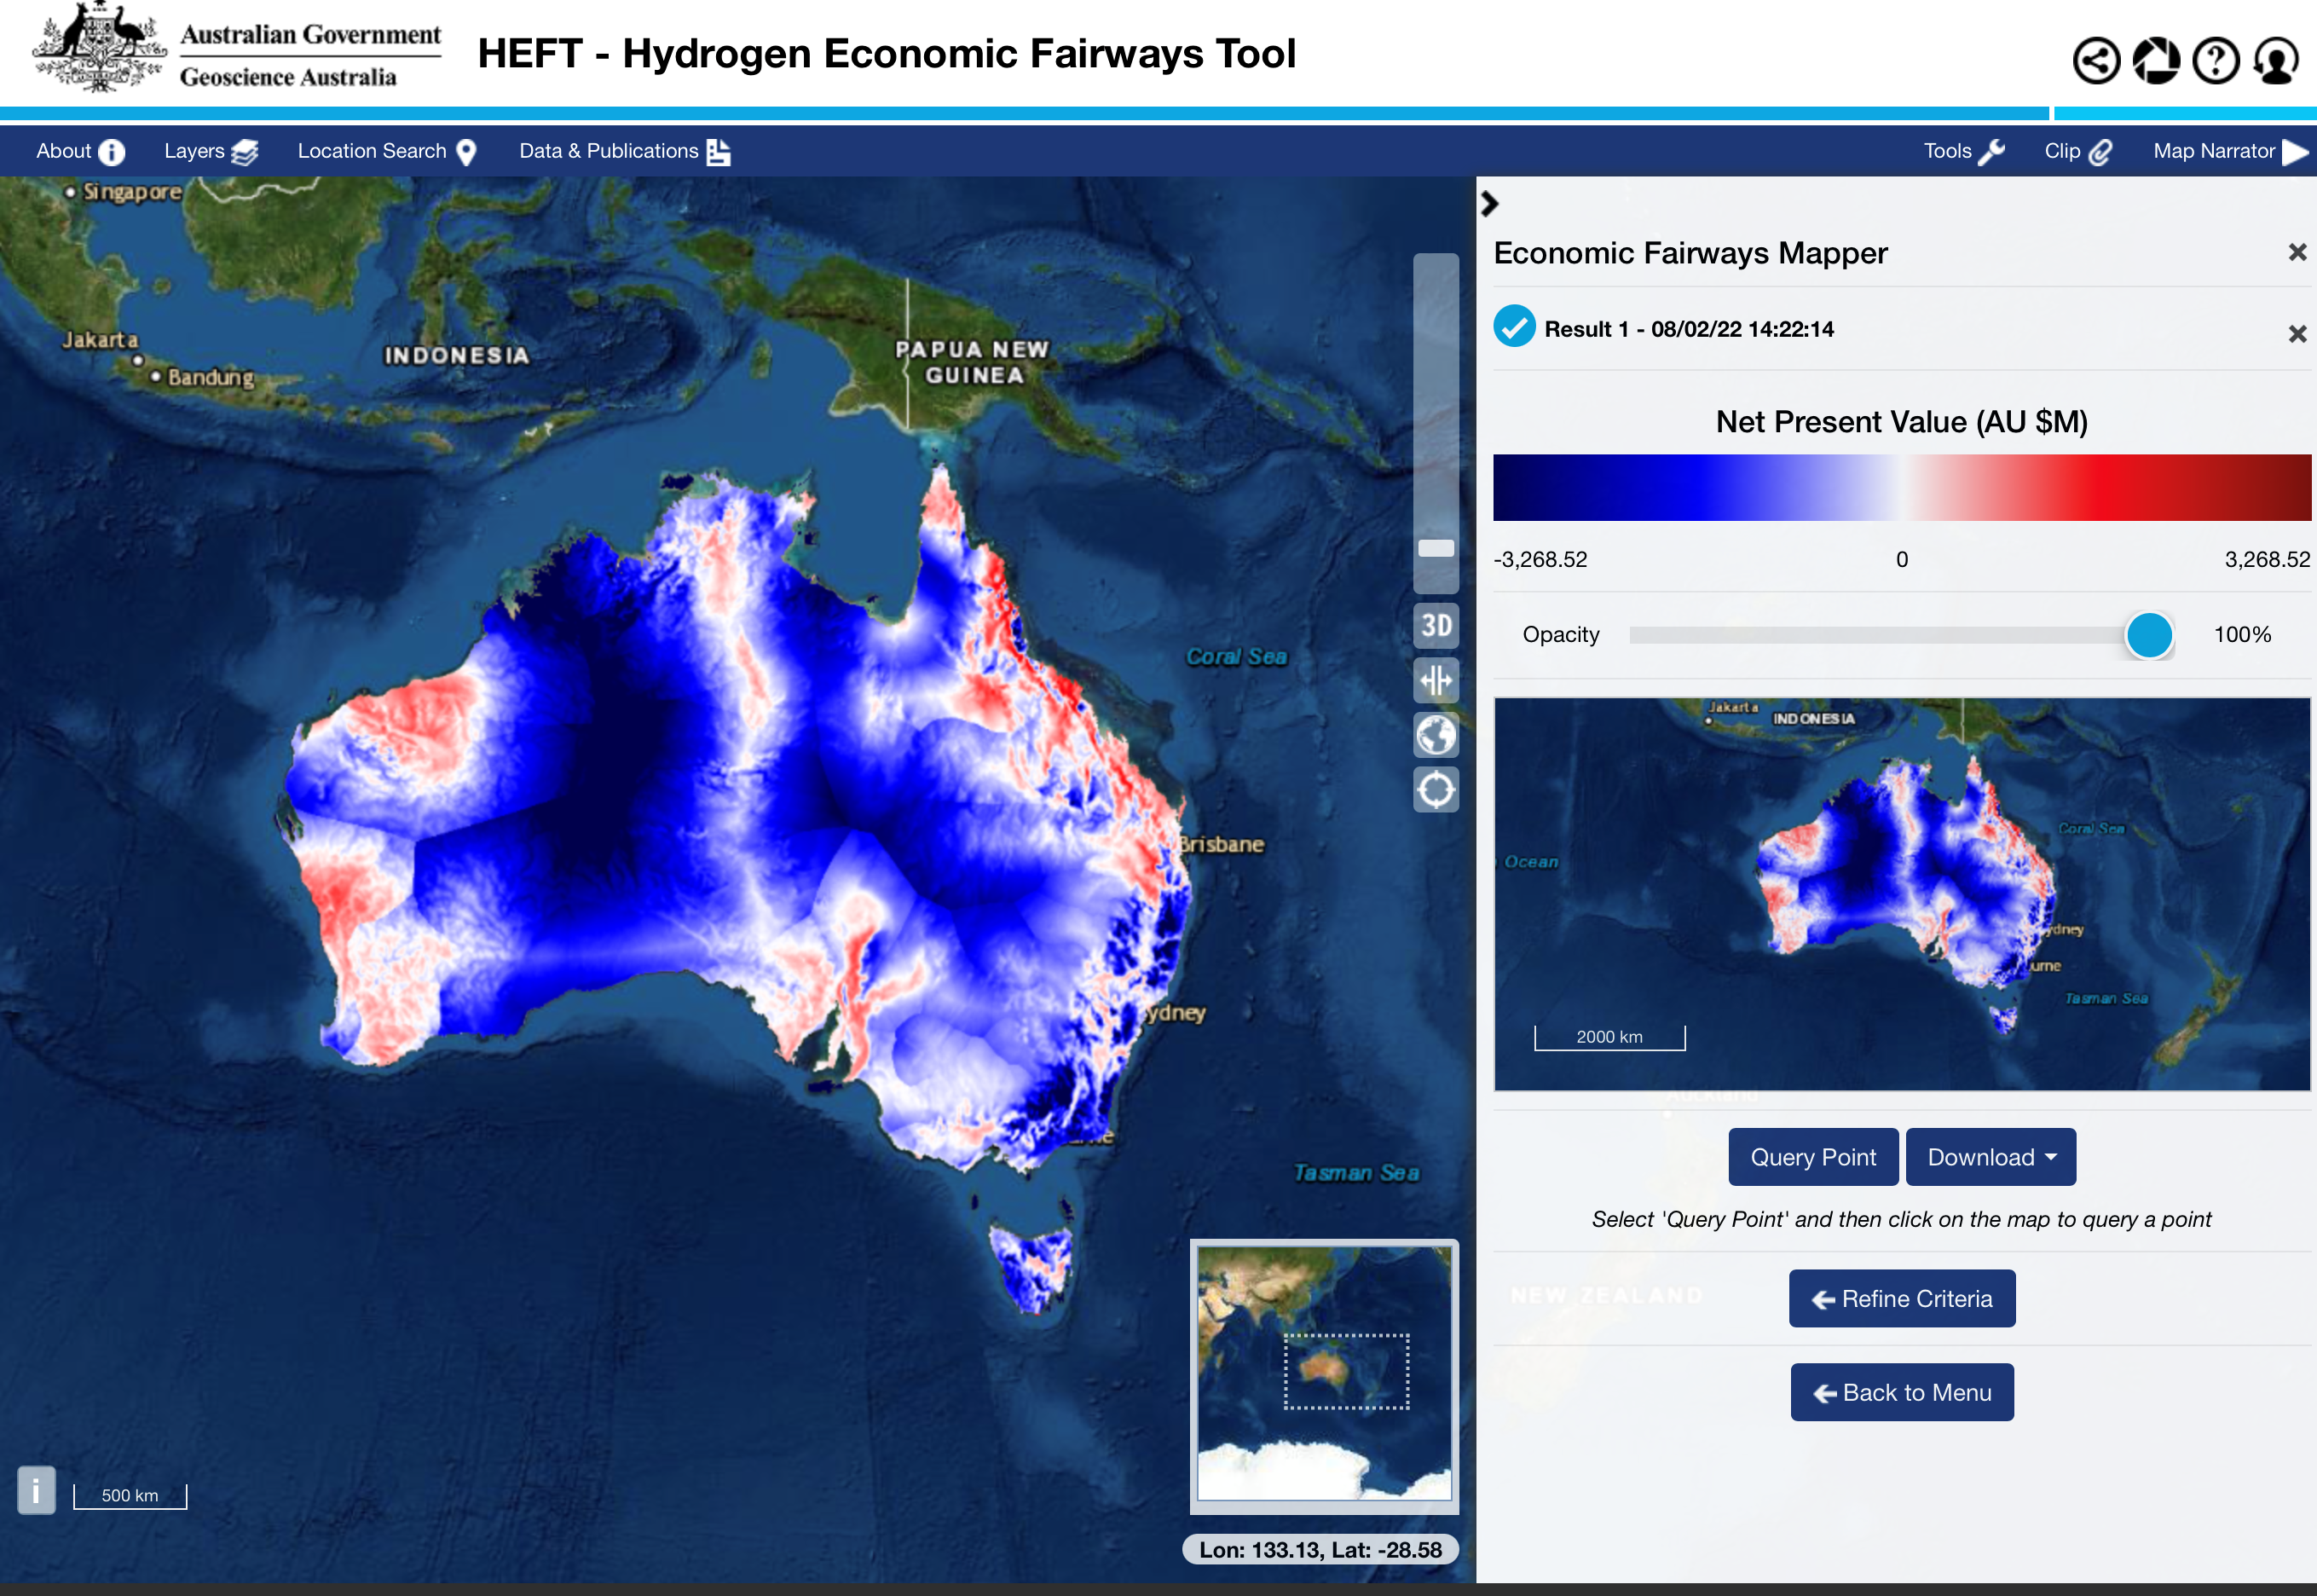Image resolution: width=2317 pixels, height=1596 pixels.
Task: Expand the Data & Publications menu
Action: click(621, 150)
